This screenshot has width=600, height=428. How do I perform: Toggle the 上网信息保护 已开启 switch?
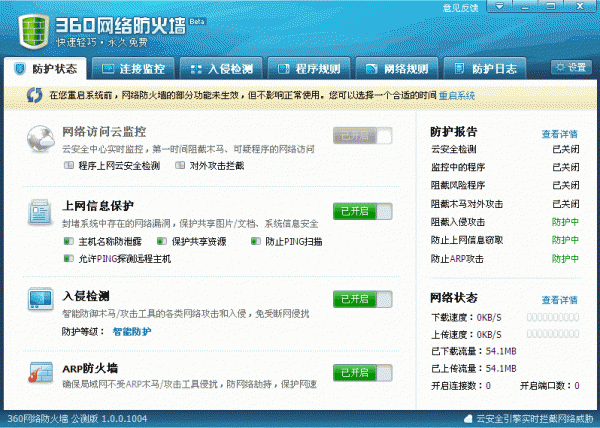click(x=362, y=212)
